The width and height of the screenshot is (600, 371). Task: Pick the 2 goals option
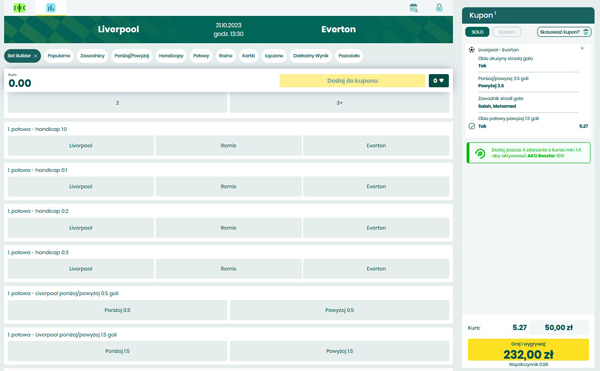(117, 103)
